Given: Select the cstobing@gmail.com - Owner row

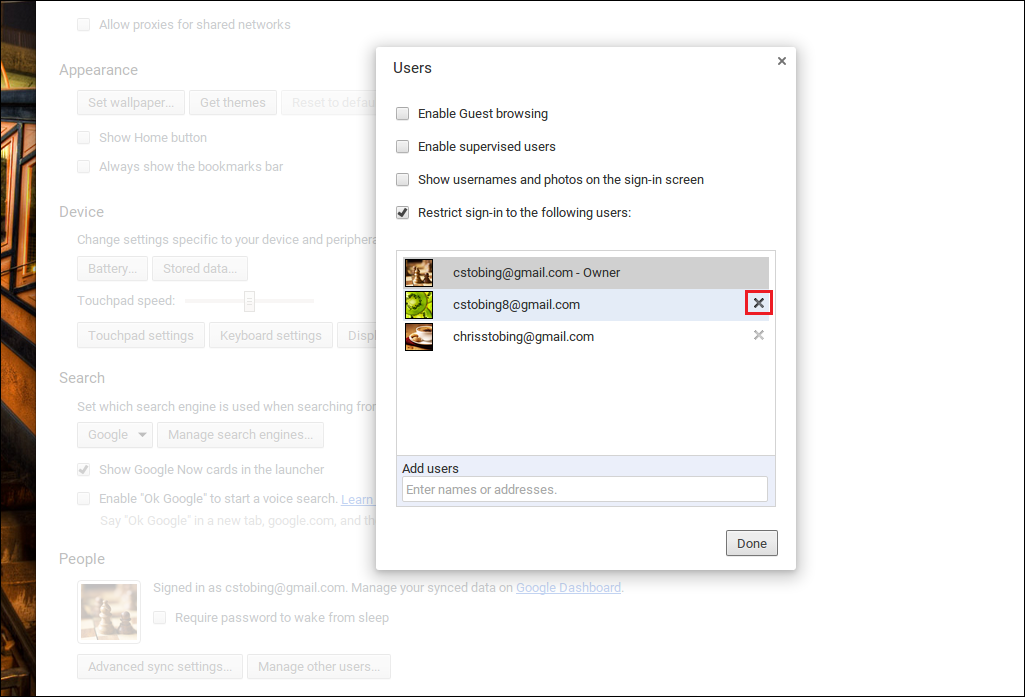Looking at the screenshot, I should [x=586, y=273].
